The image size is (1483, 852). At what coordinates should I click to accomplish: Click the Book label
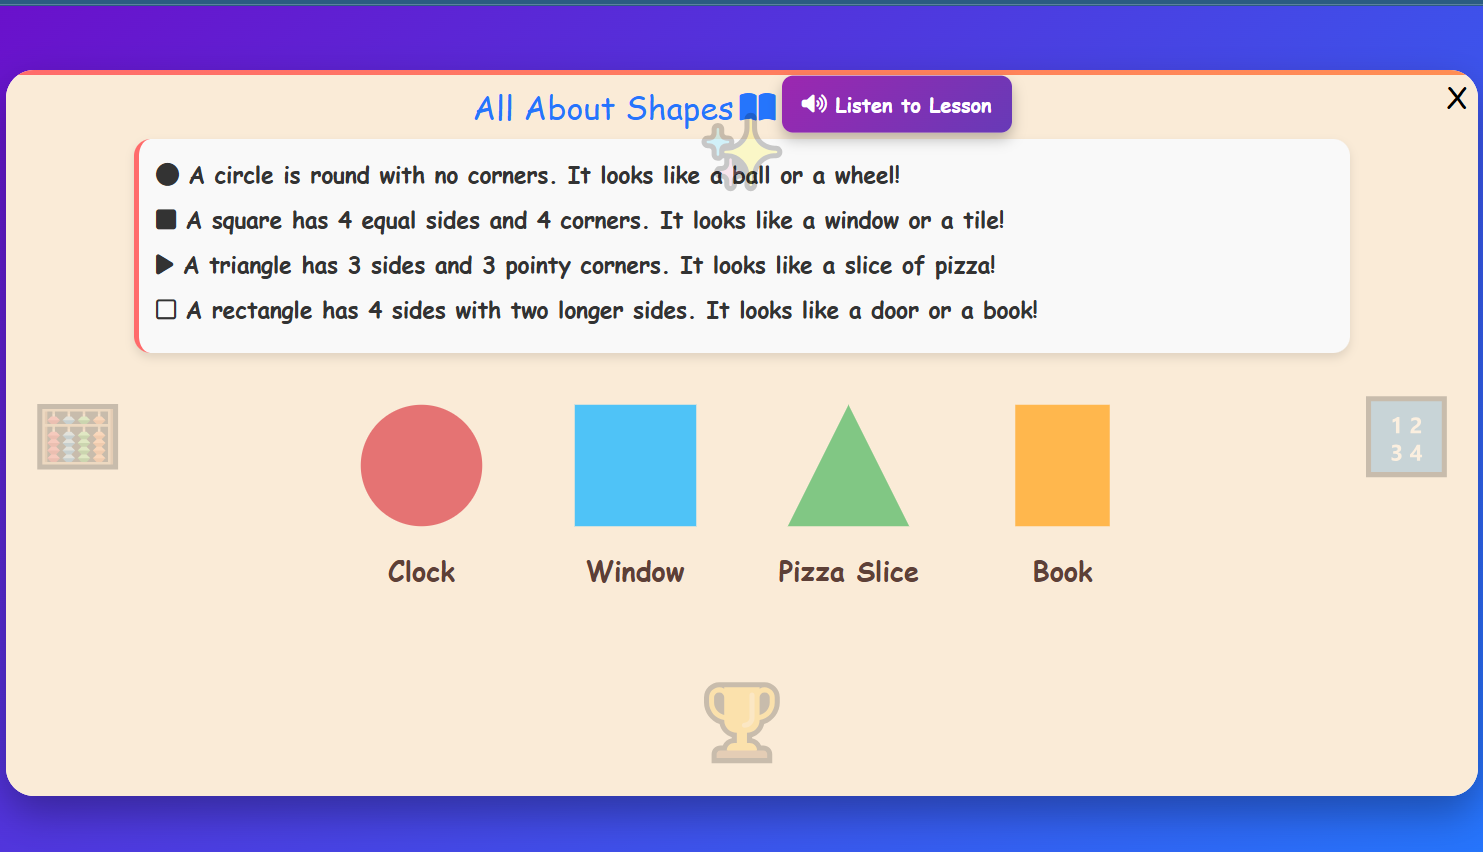tap(1062, 572)
